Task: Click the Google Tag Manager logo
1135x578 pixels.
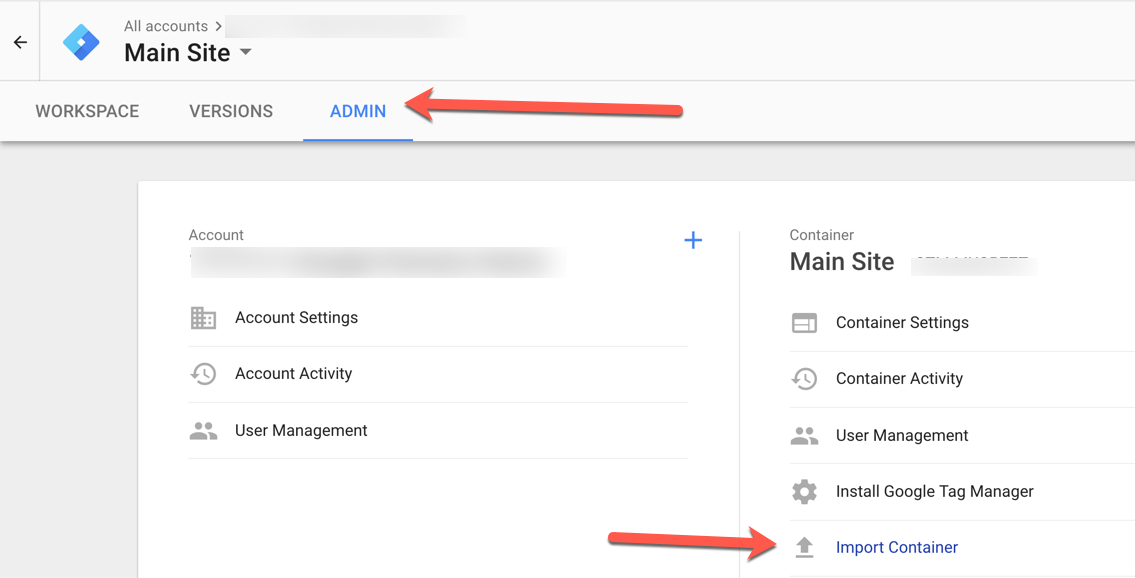Action: 81,42
